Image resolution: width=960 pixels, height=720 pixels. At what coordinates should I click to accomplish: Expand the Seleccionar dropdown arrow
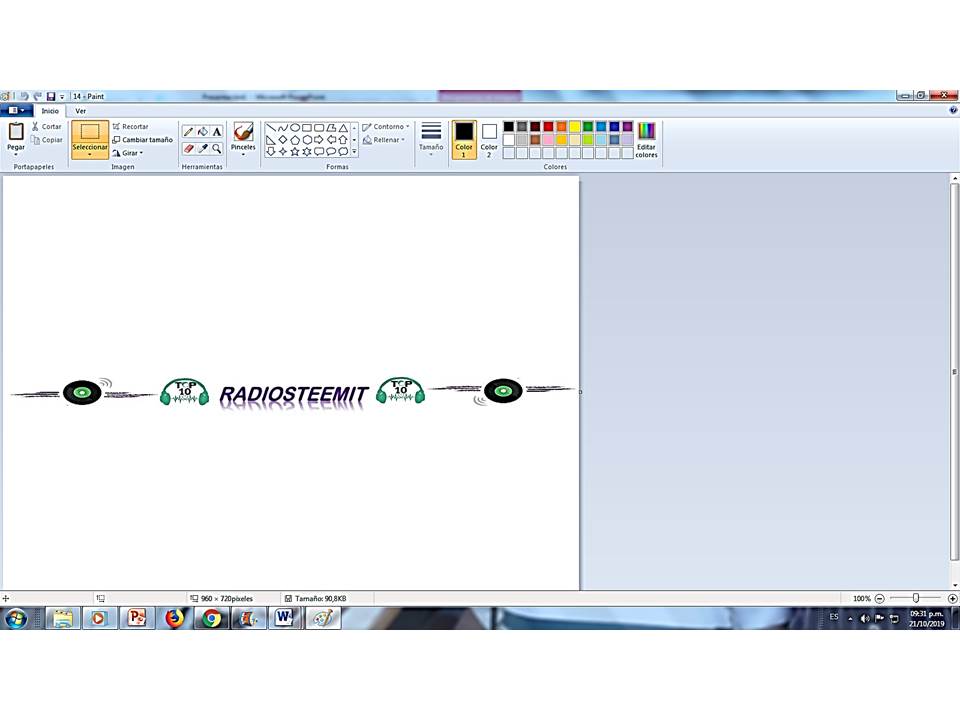(x=90, y=154)
